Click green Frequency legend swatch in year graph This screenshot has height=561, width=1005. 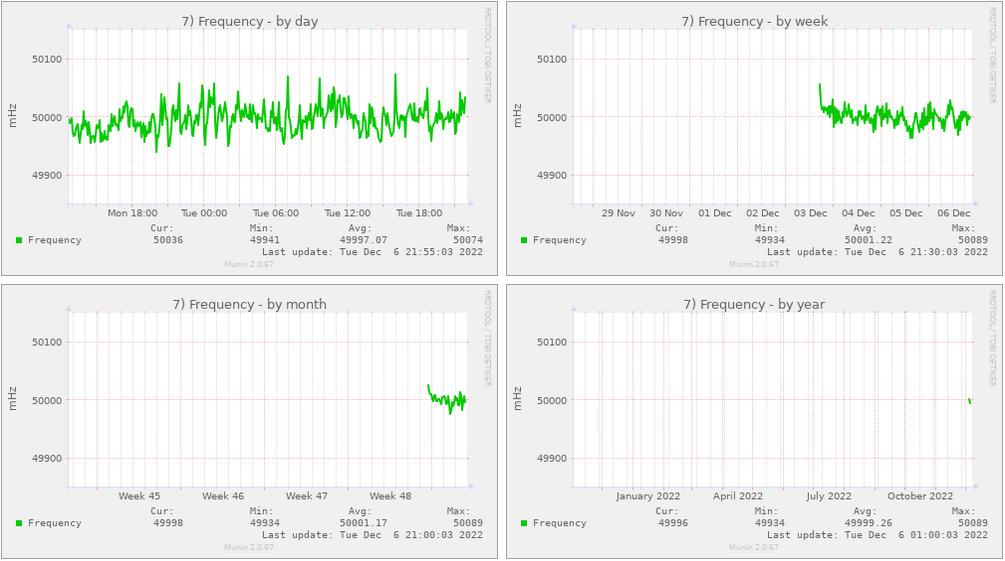[x=524, y=523]
